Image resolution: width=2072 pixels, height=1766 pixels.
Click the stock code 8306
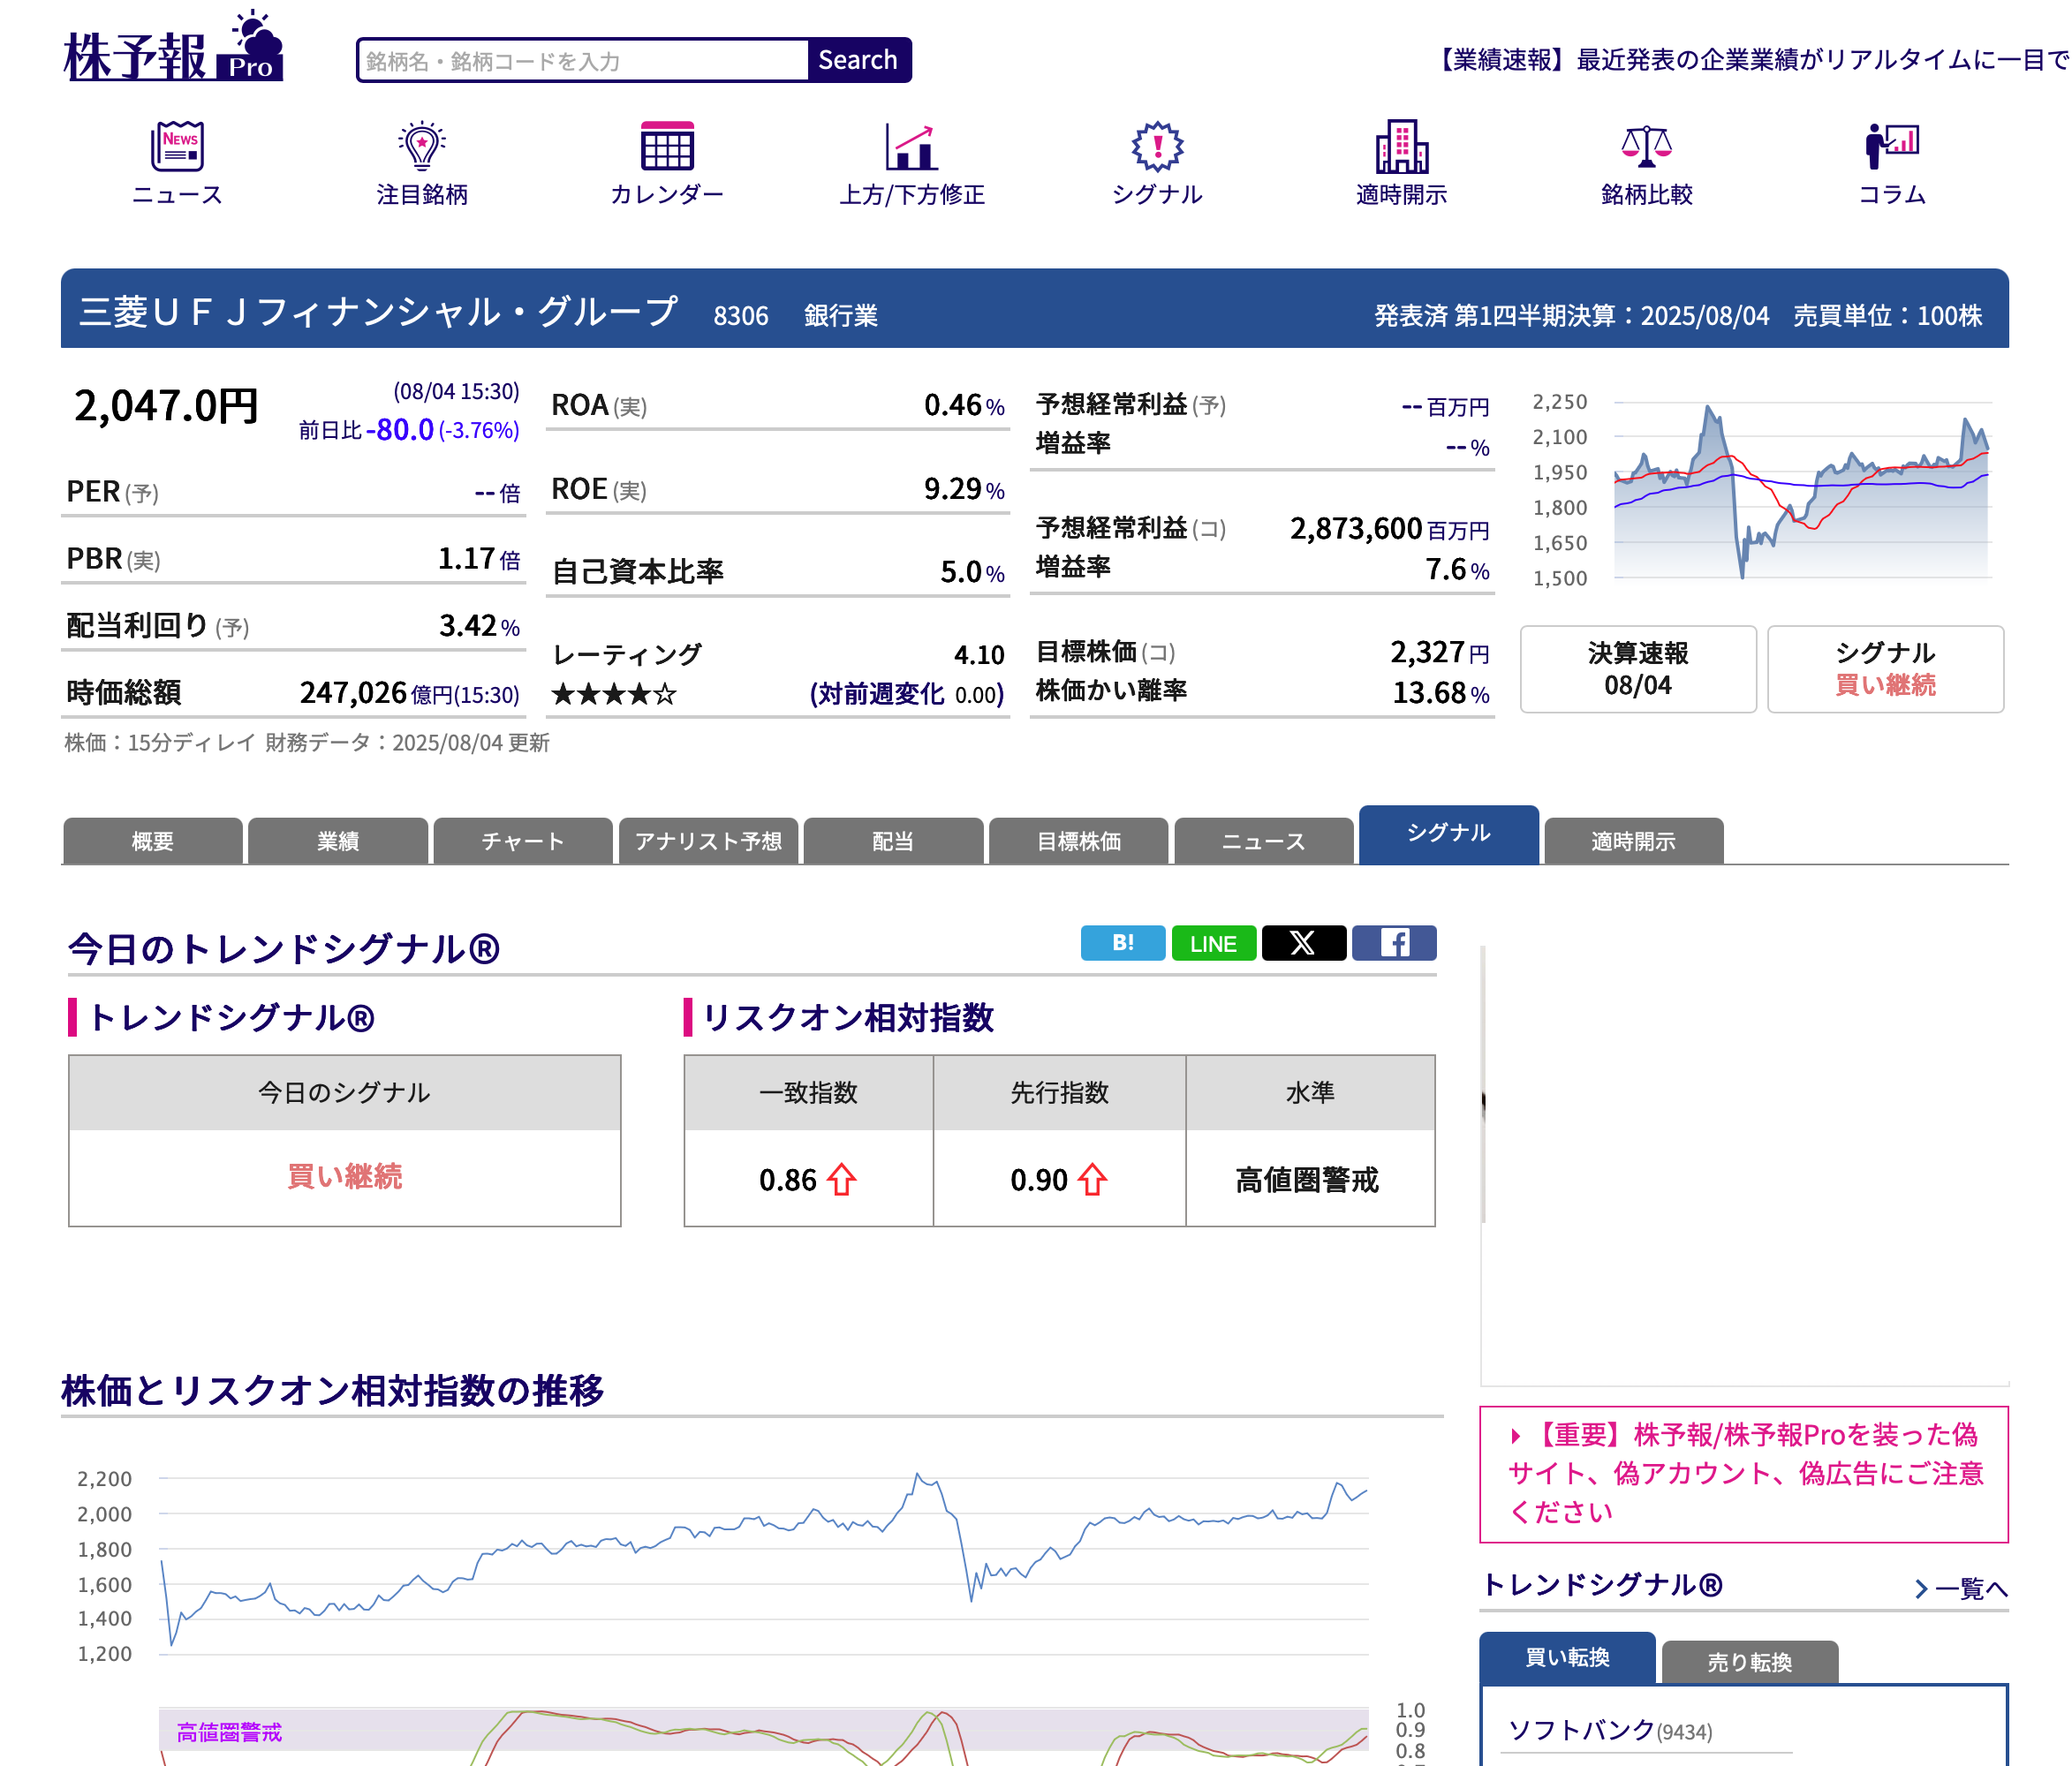(x=741, y=316)
